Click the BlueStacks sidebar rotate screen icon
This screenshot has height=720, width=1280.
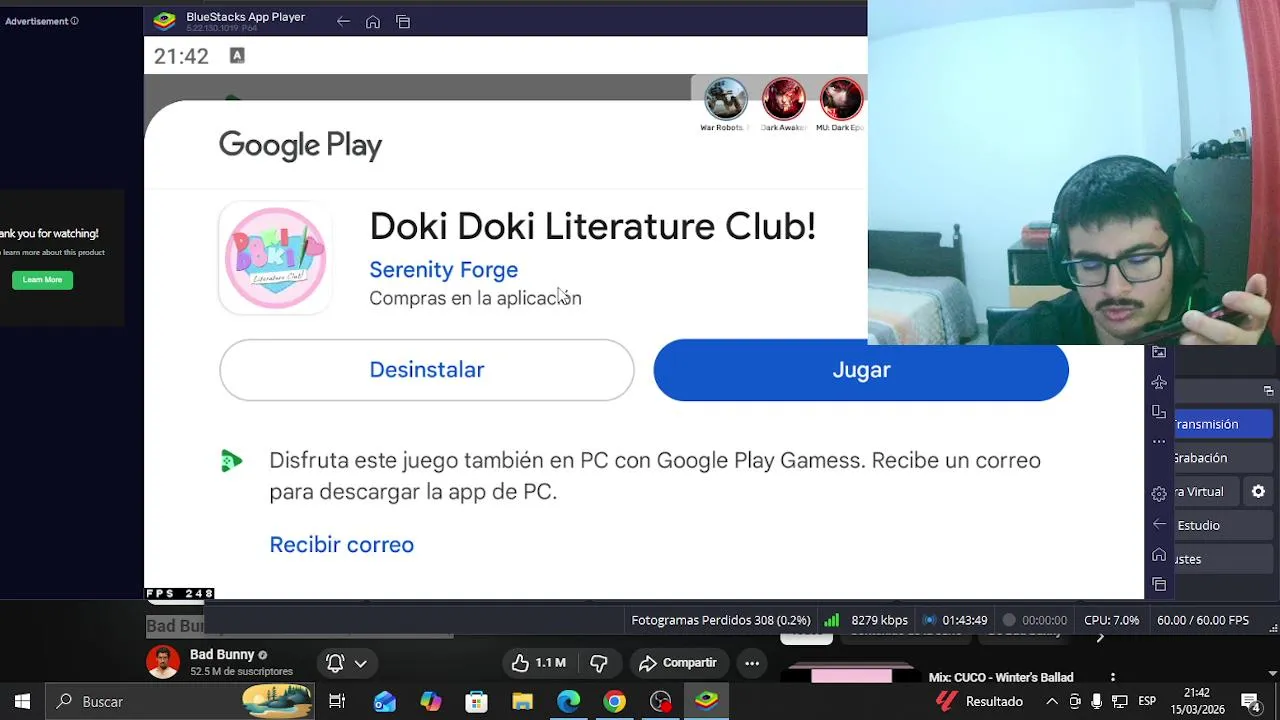1159,412
